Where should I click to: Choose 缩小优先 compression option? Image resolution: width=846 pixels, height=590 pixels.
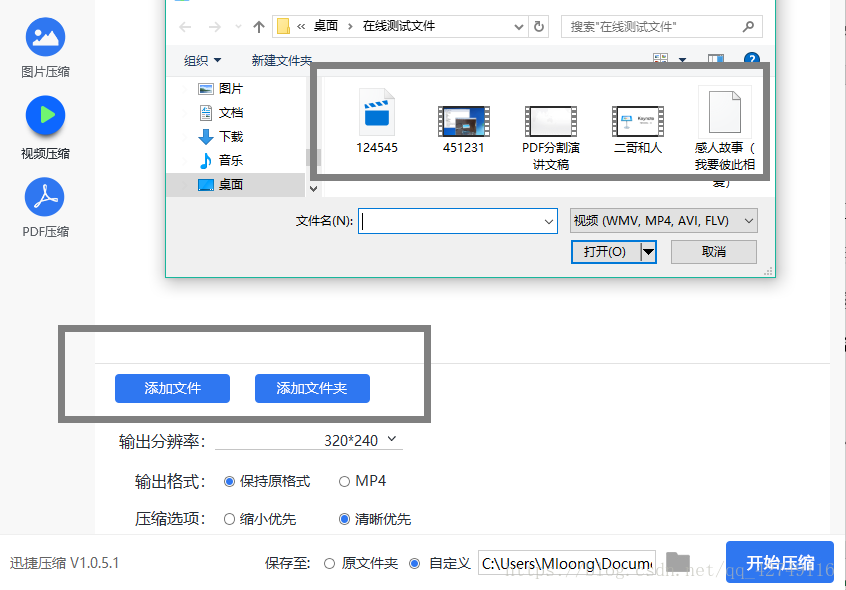click(x=260, y=519)
